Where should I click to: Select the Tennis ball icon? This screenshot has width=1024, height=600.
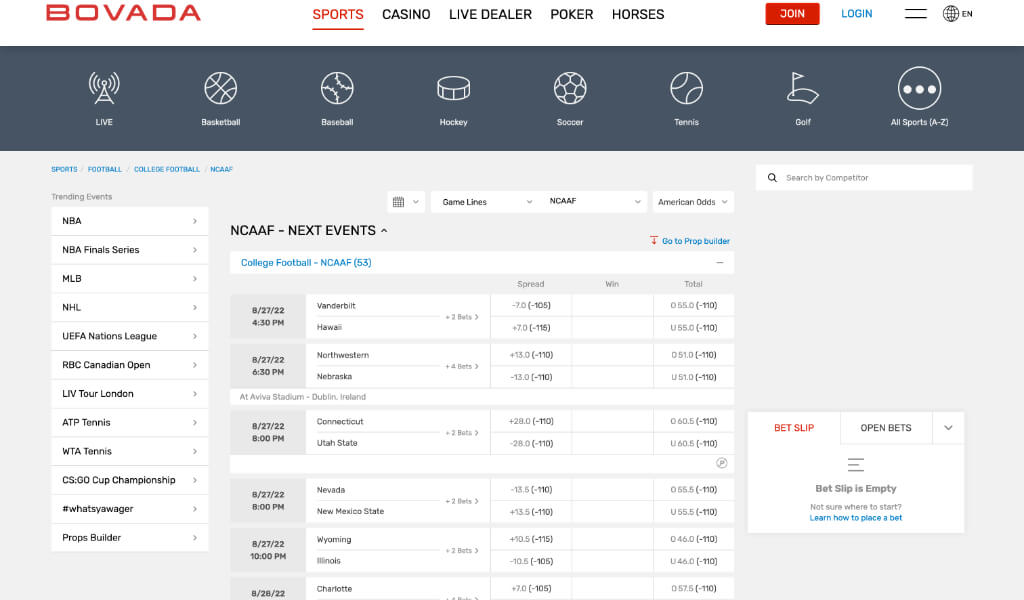click(x=686, y=88)
